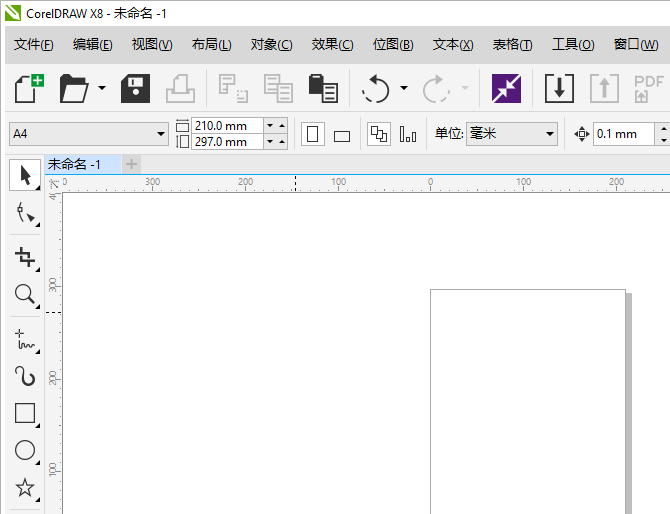The height and width of the screenshot is (514, 670).
Task: Open the 视图(V) menu
Action: pyautogui.click(x=152, y=44)
